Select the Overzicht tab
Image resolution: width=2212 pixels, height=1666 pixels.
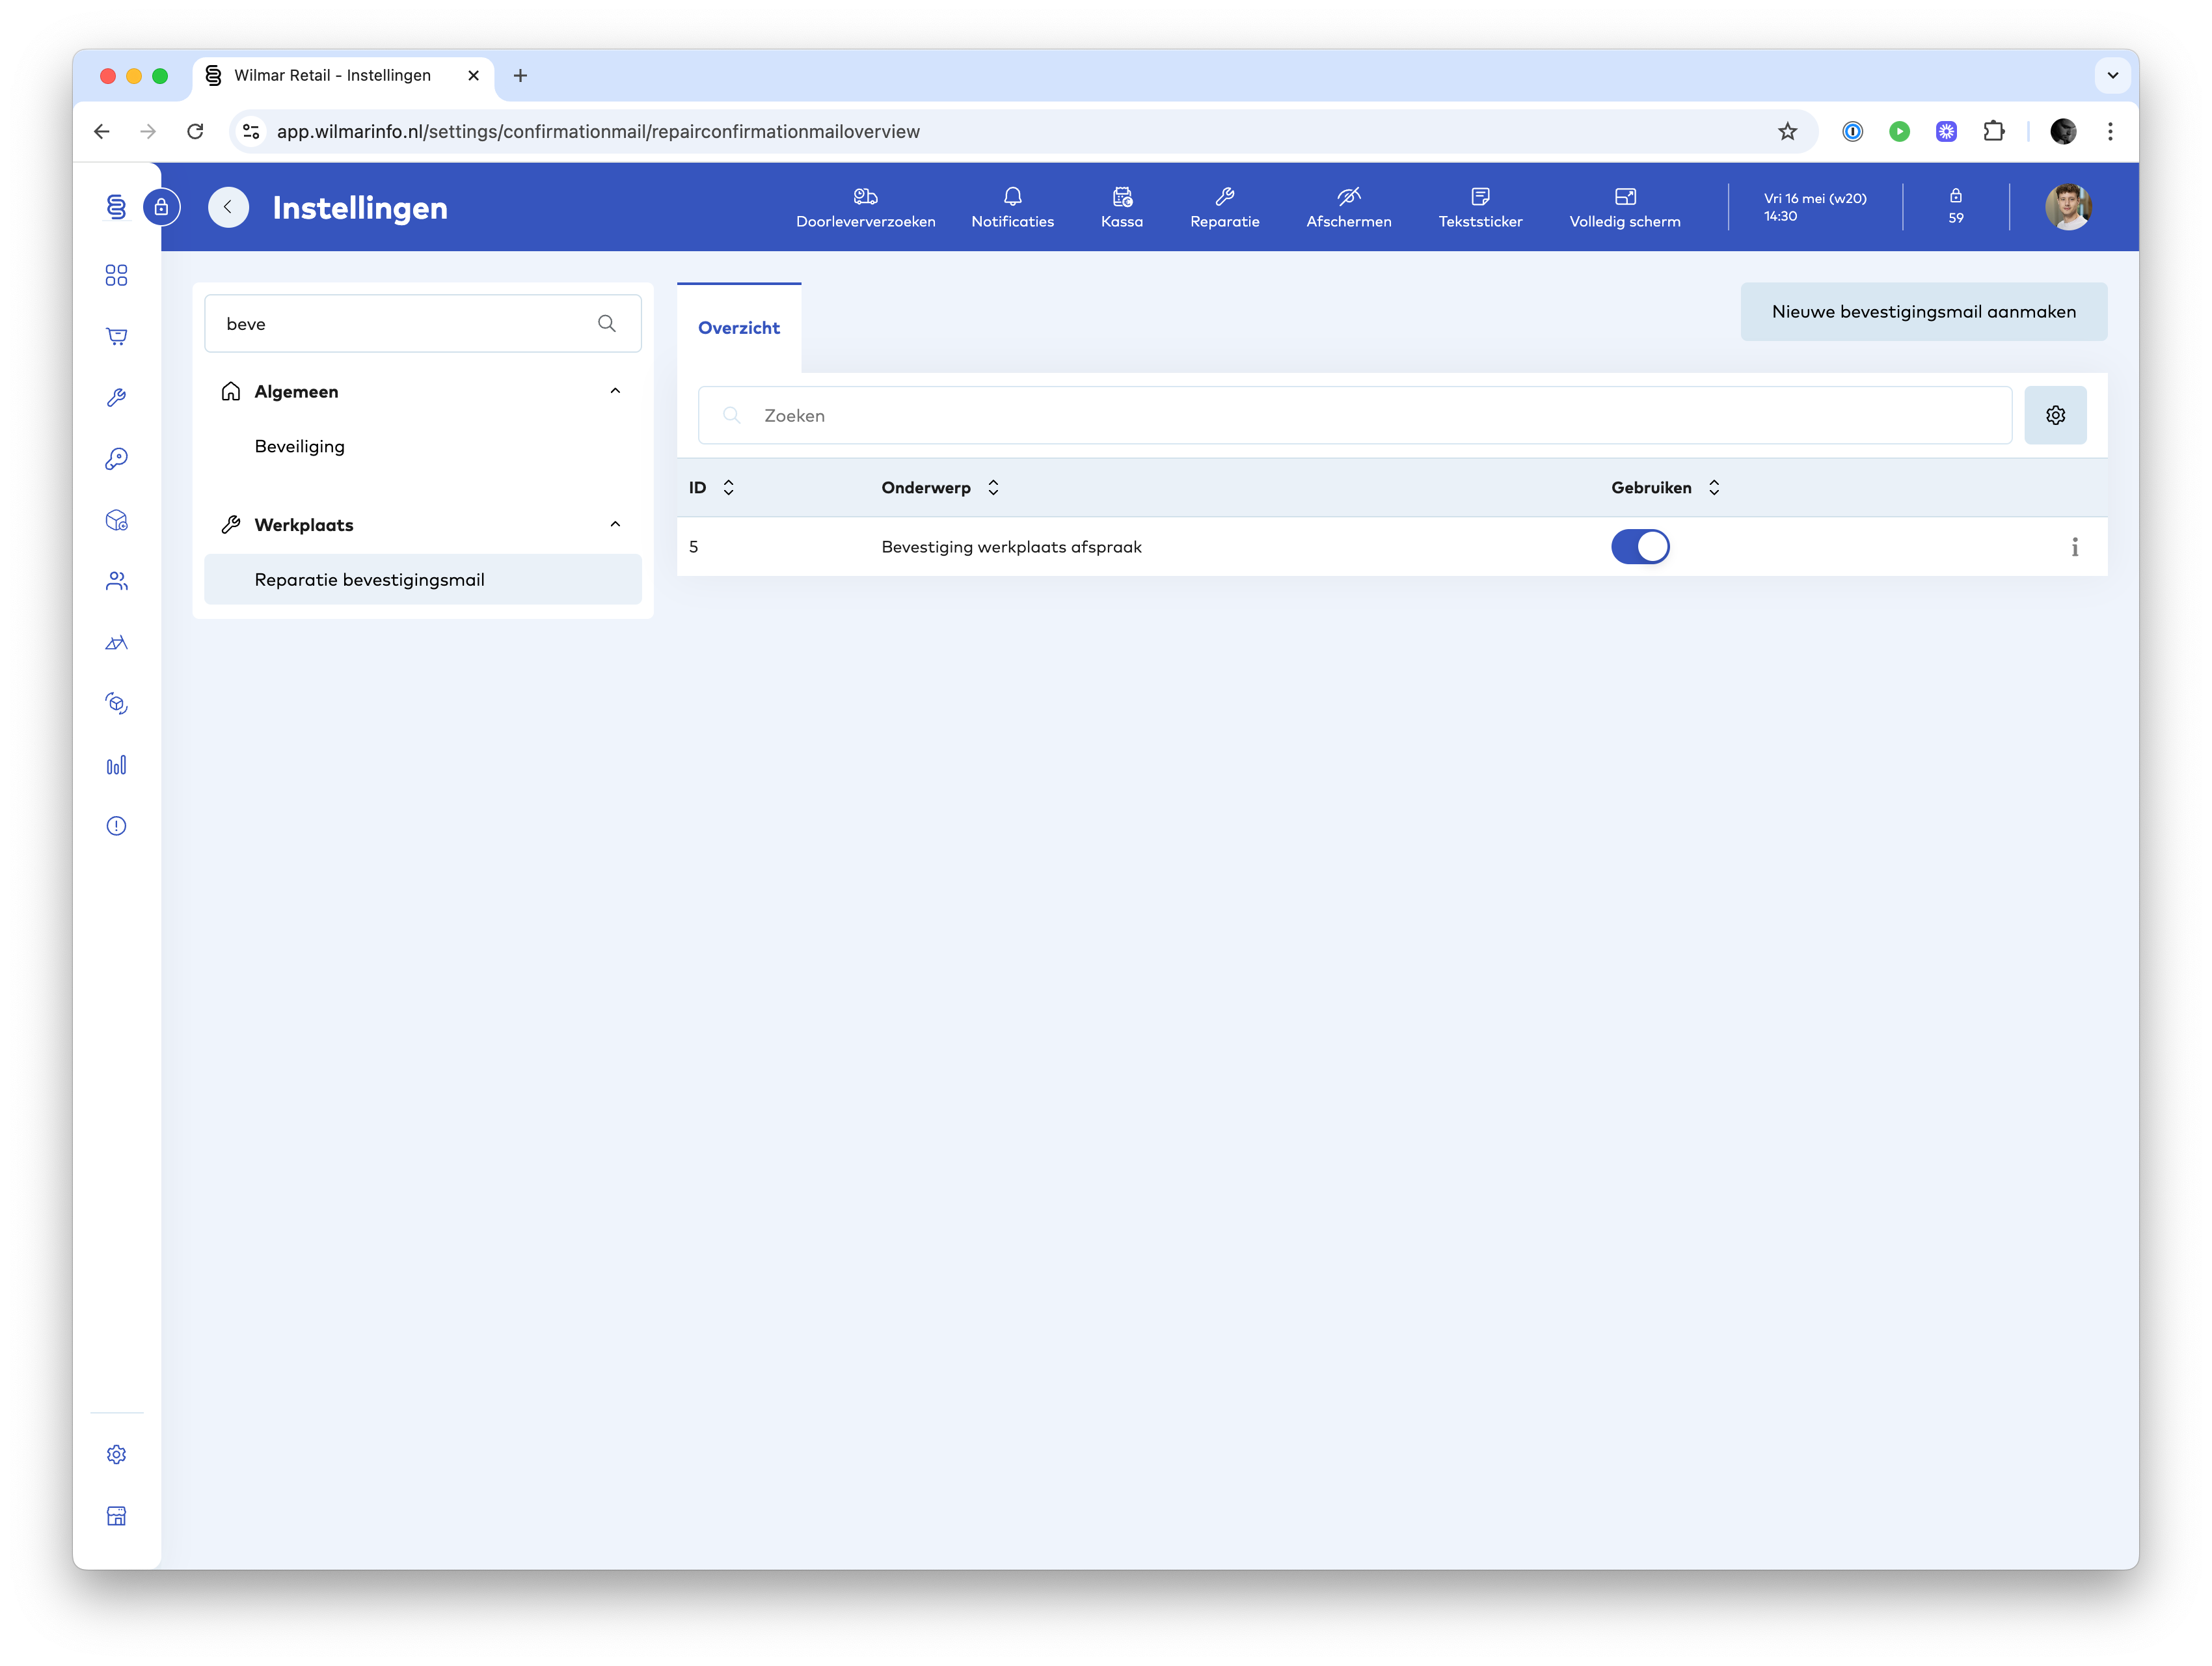click(x=738, y=328)
